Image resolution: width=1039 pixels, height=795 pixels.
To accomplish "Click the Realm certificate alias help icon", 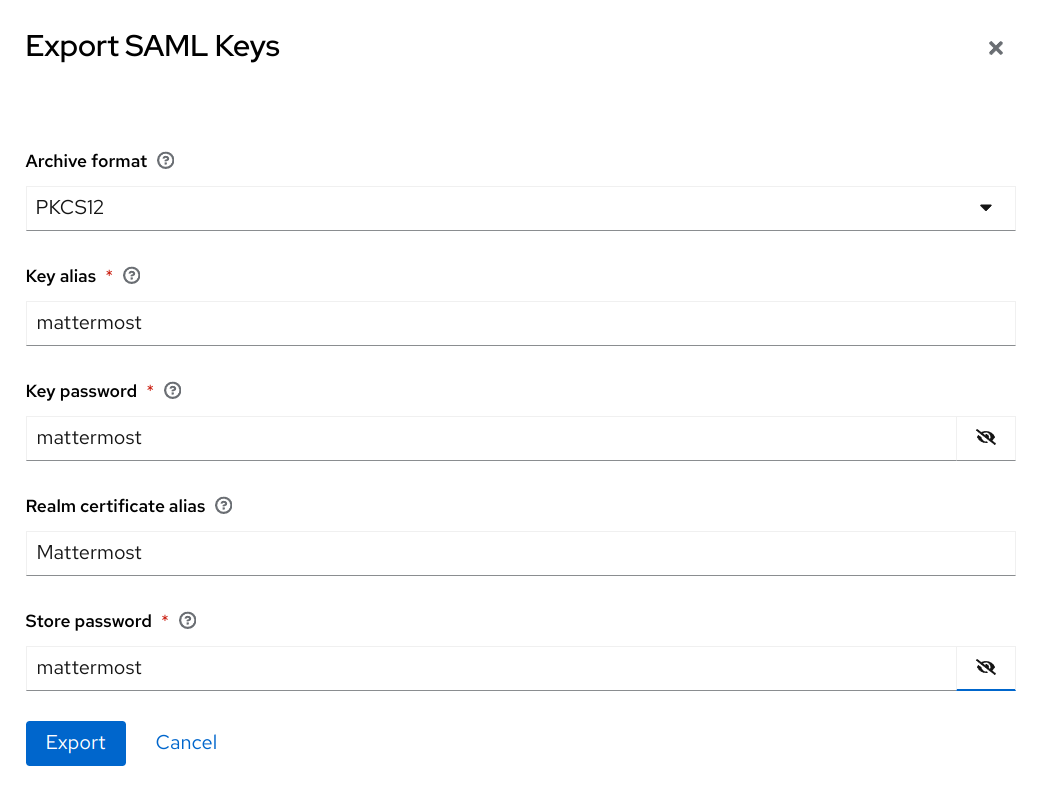I will point(223,505).
